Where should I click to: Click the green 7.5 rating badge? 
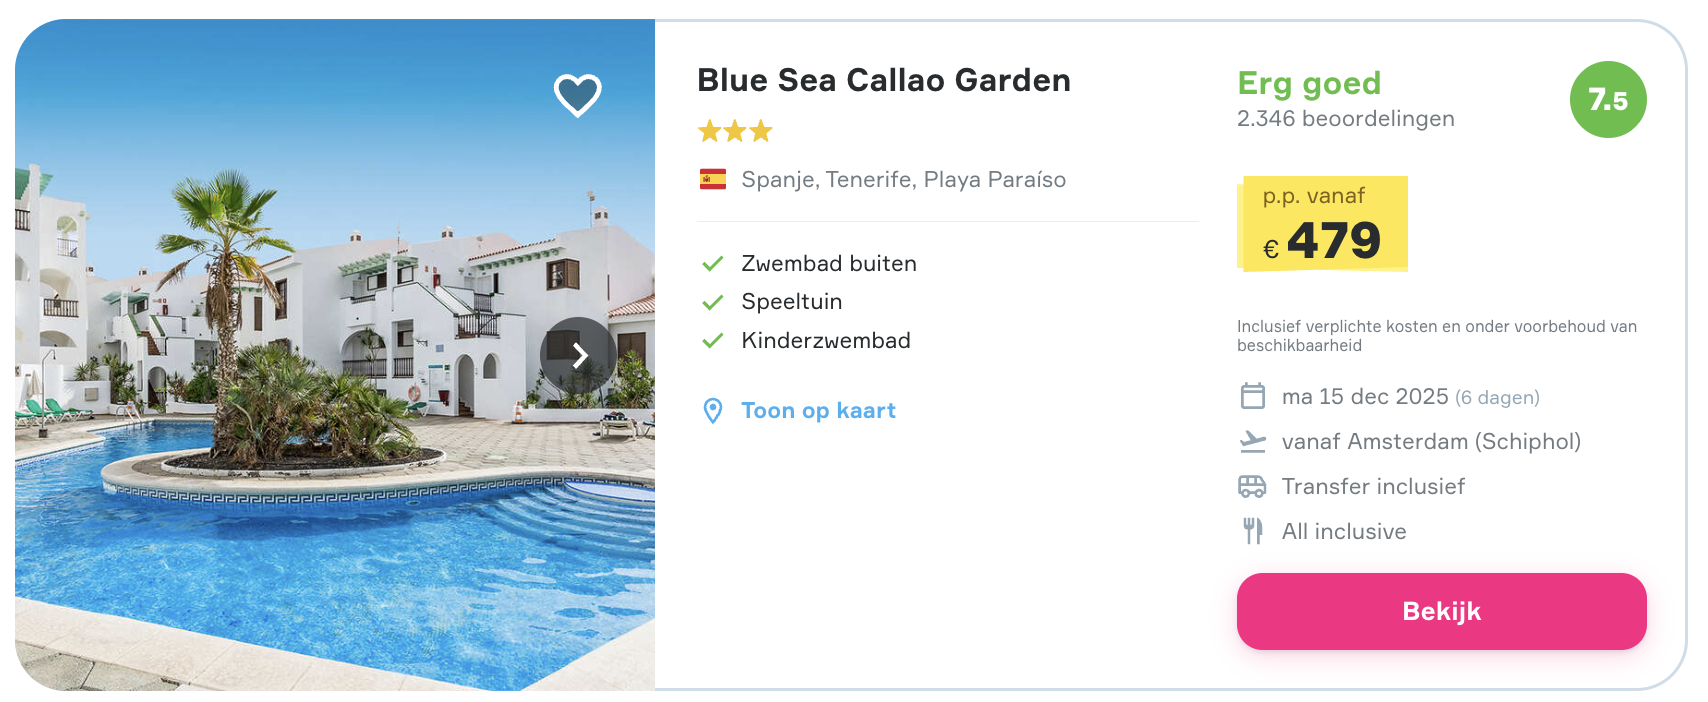(x=1607, y=99)
